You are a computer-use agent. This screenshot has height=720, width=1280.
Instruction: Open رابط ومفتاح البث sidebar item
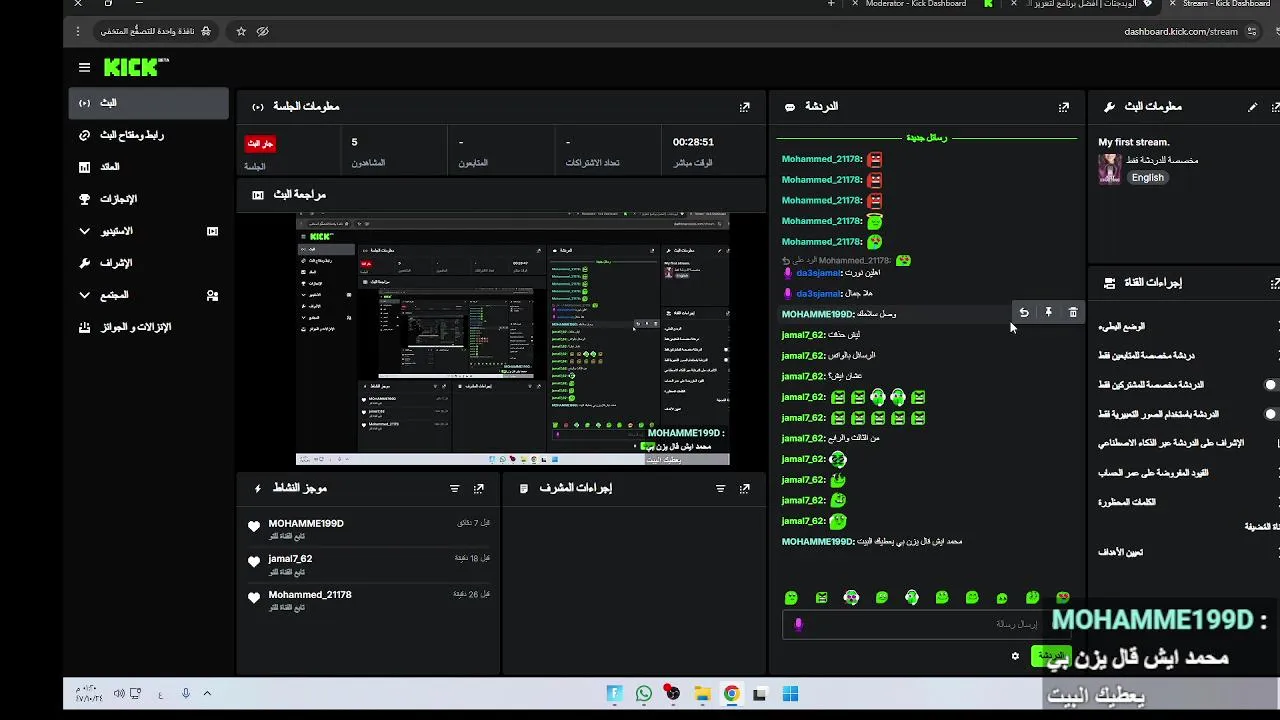coord(149,135)
